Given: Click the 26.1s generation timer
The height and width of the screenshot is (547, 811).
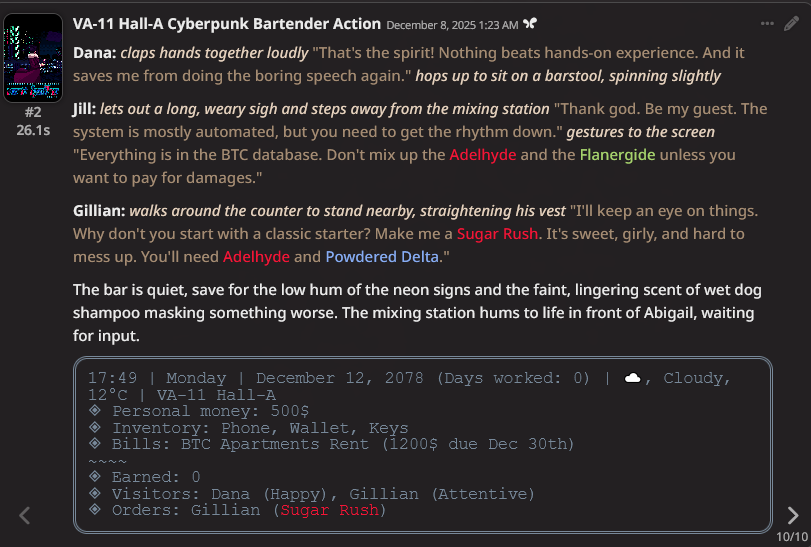Looking at the screenshot, I should (32, 129).
